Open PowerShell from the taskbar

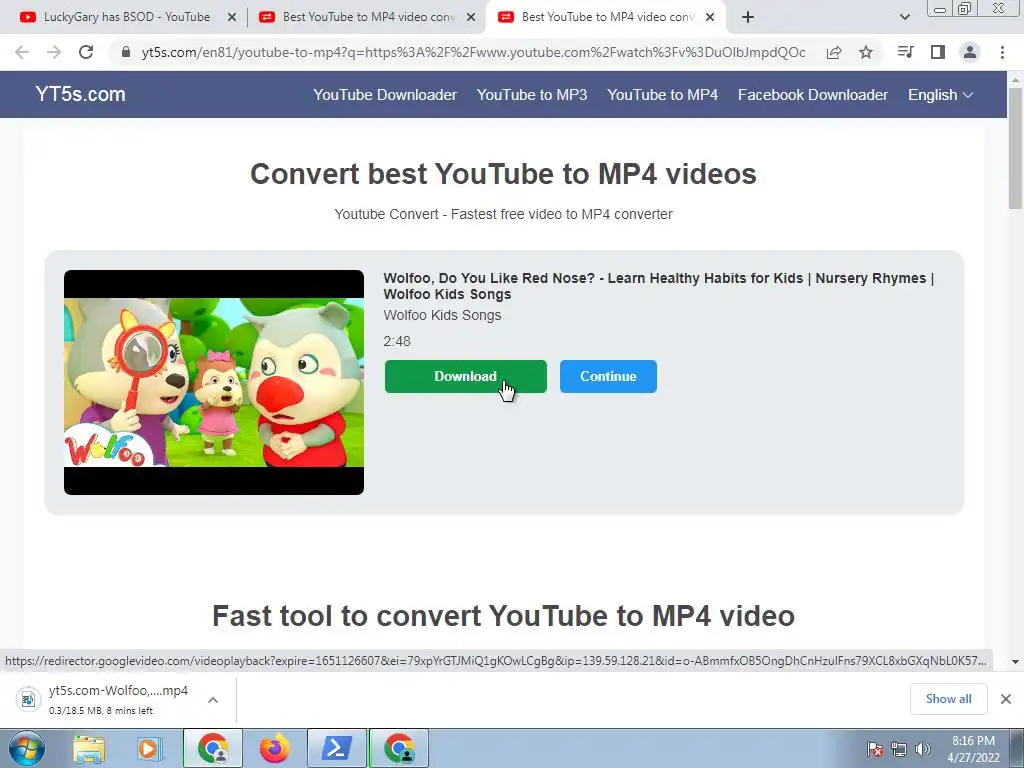pyautogui.click(x=336, y=748)
